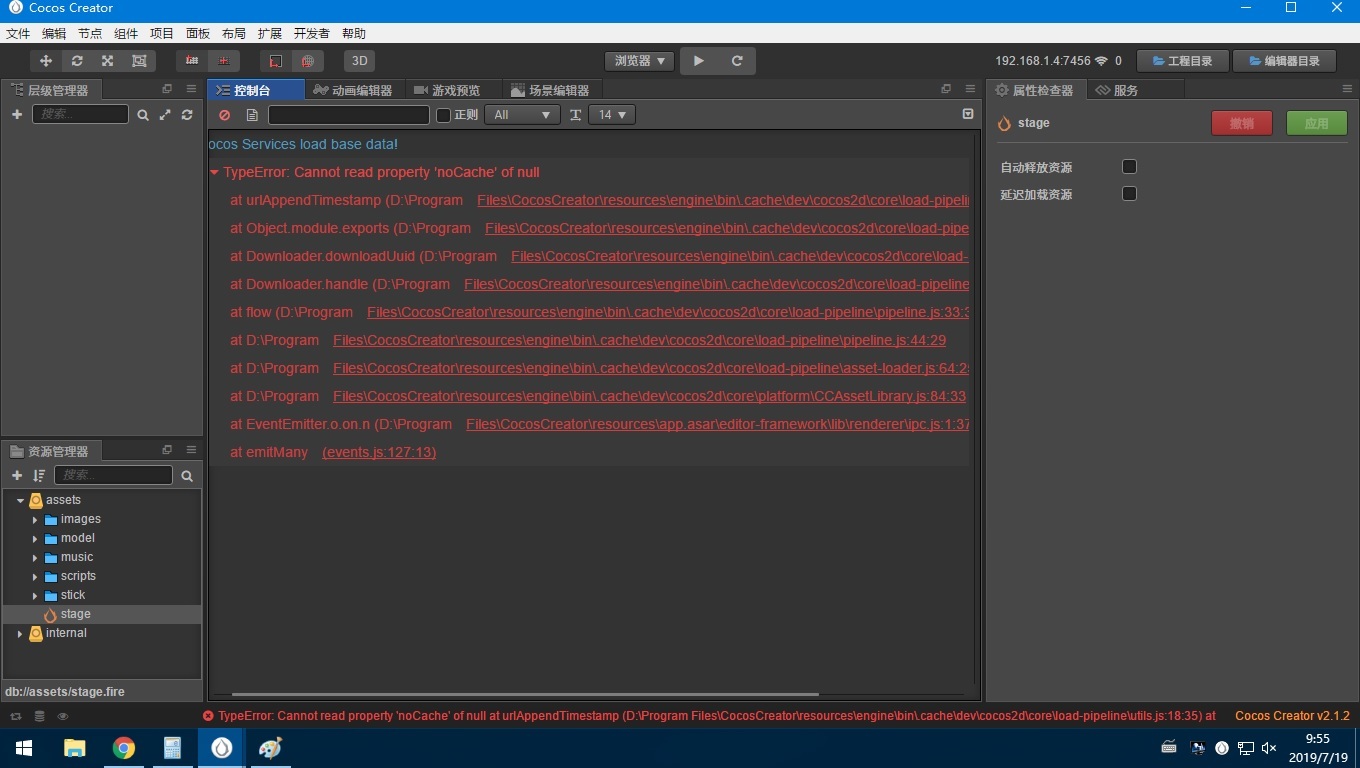This screenshot has width=1360, height=768.
Task: Click the database icon in the bottom bar
Action: 39,716
